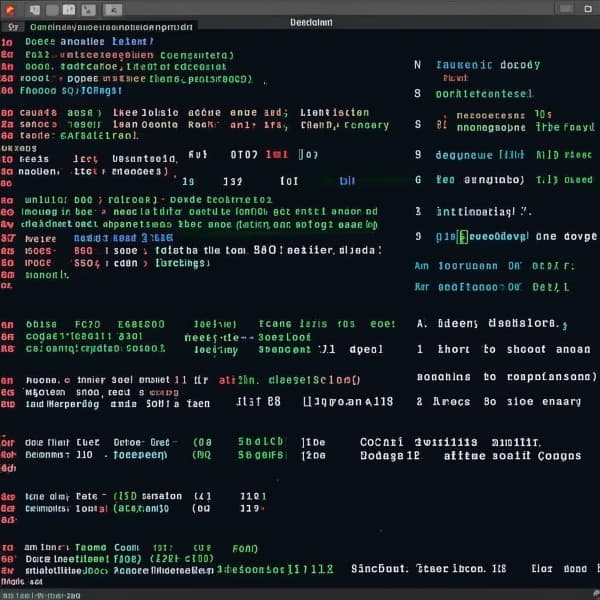Viewport: 600px width, 600px height.
Task: Click the 'Deedalmn' window title
Action: pos(311,22)
